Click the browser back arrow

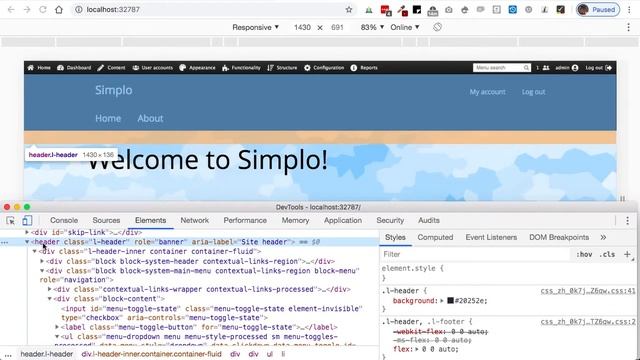click(x=11, y=9)
